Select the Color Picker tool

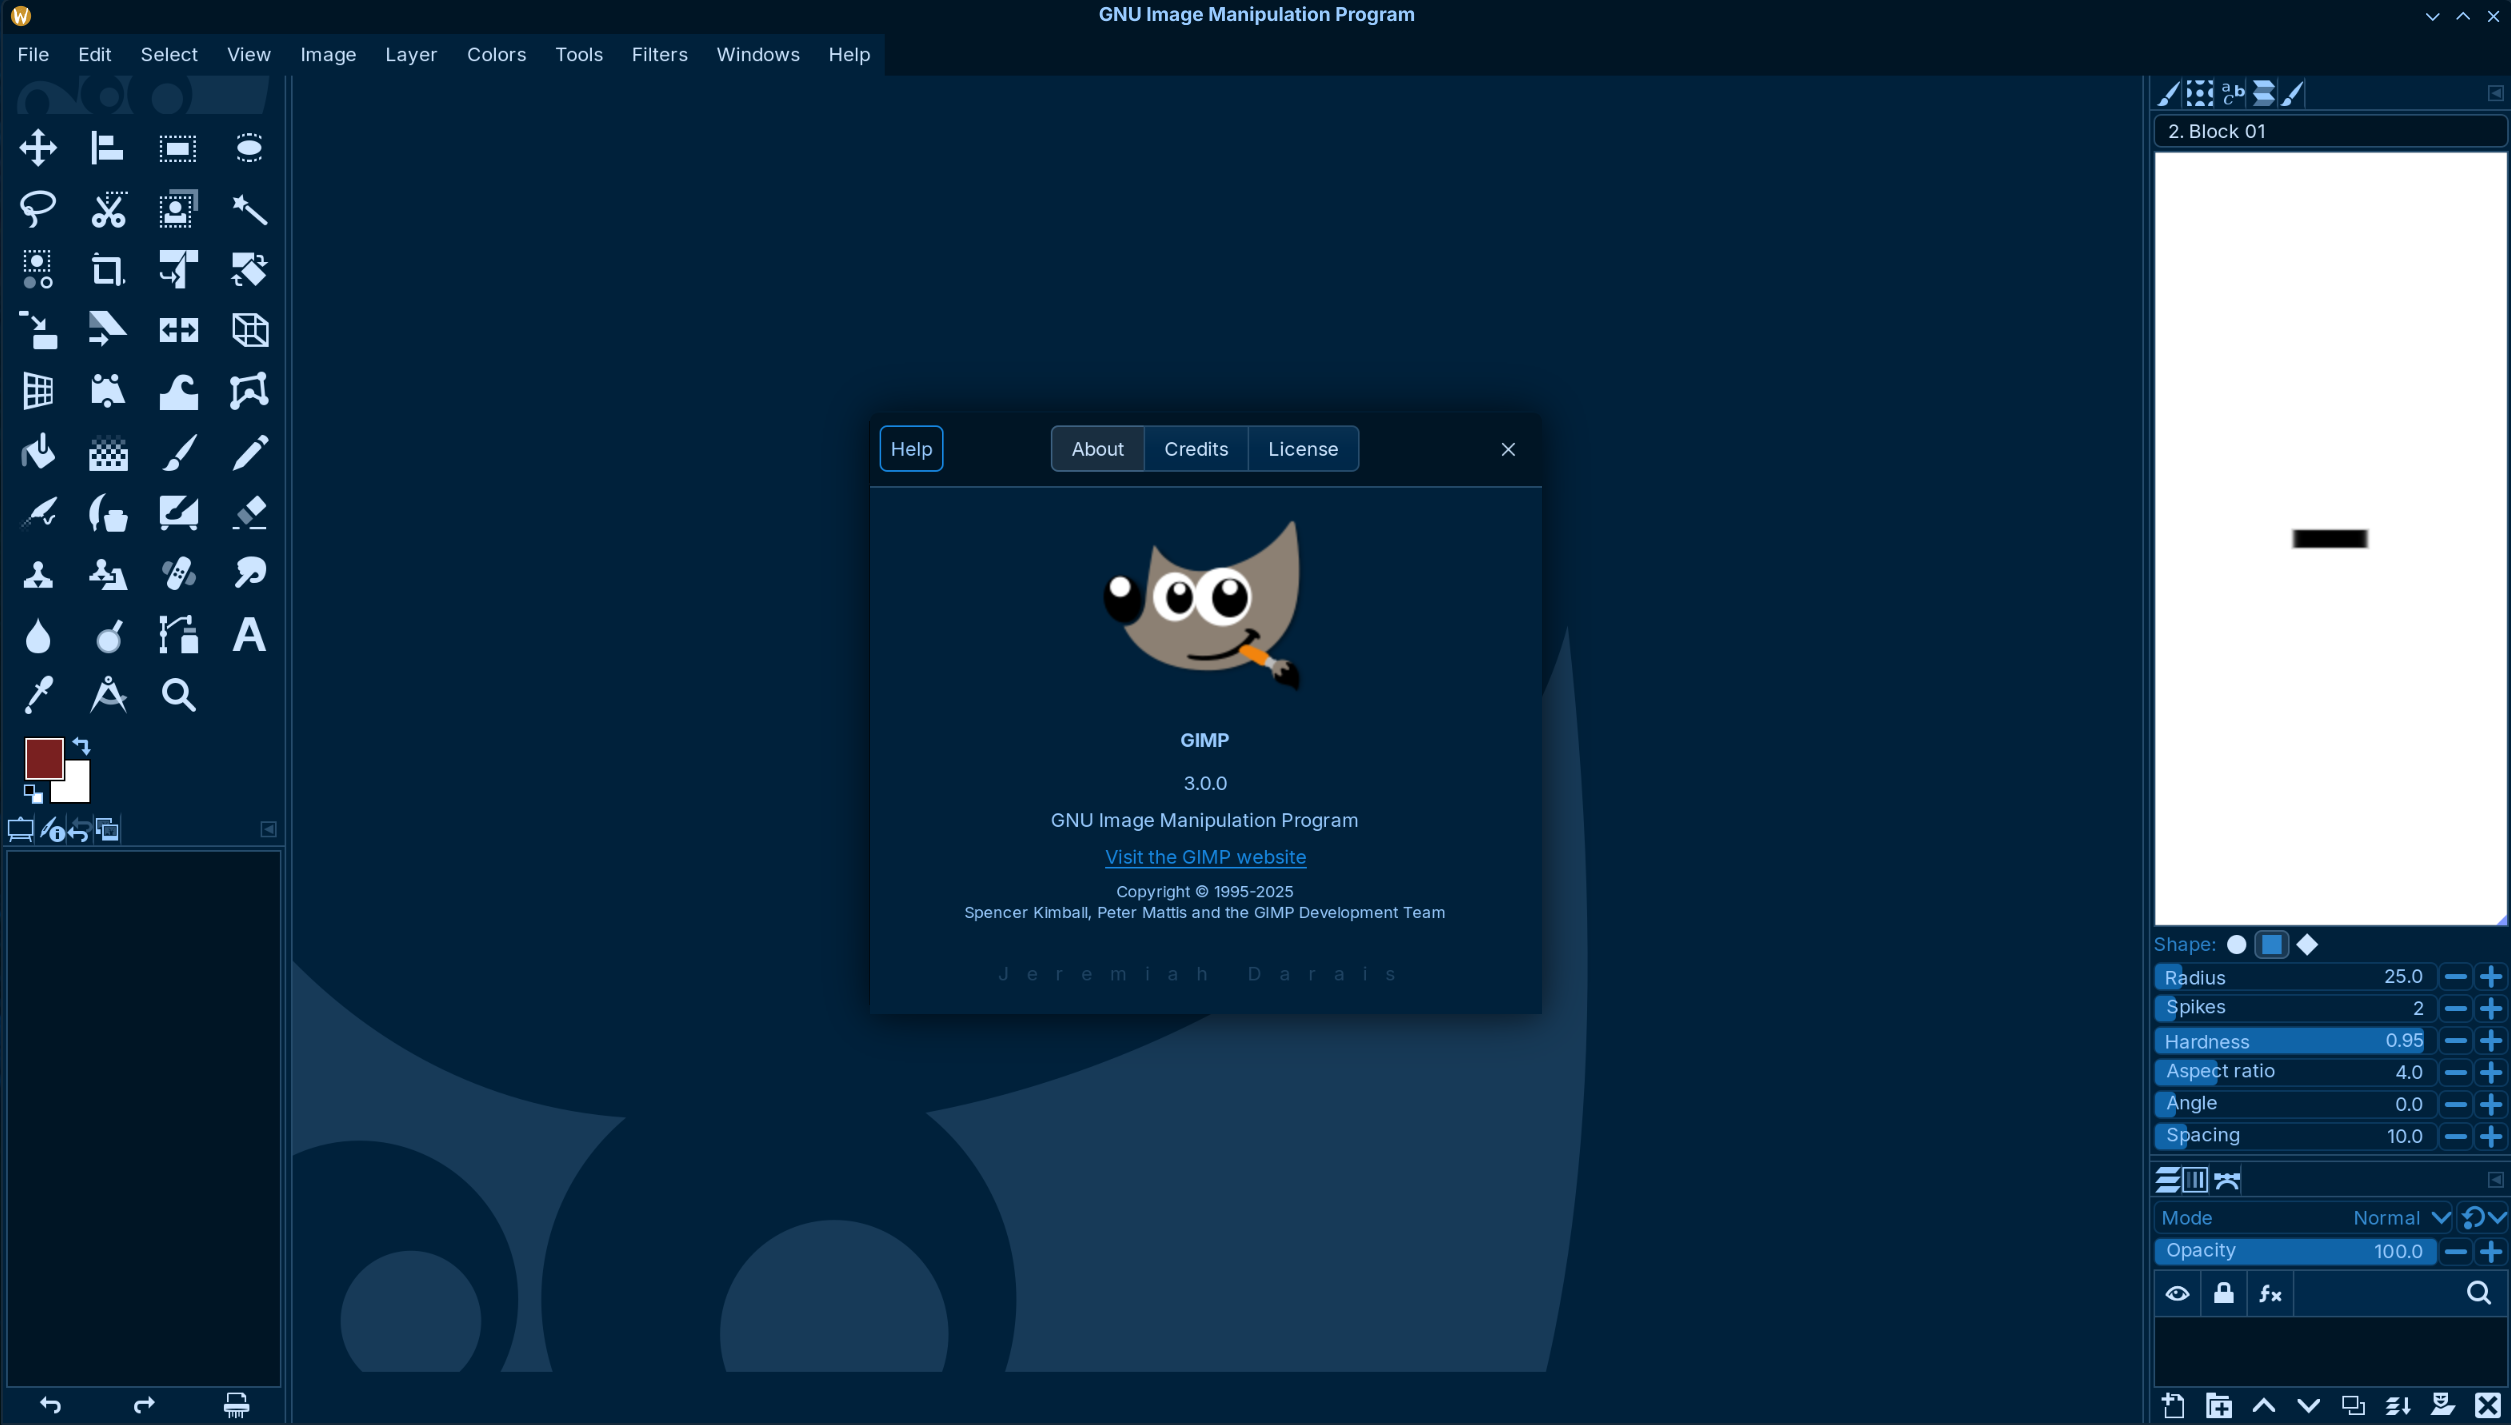tap(38, 695)
